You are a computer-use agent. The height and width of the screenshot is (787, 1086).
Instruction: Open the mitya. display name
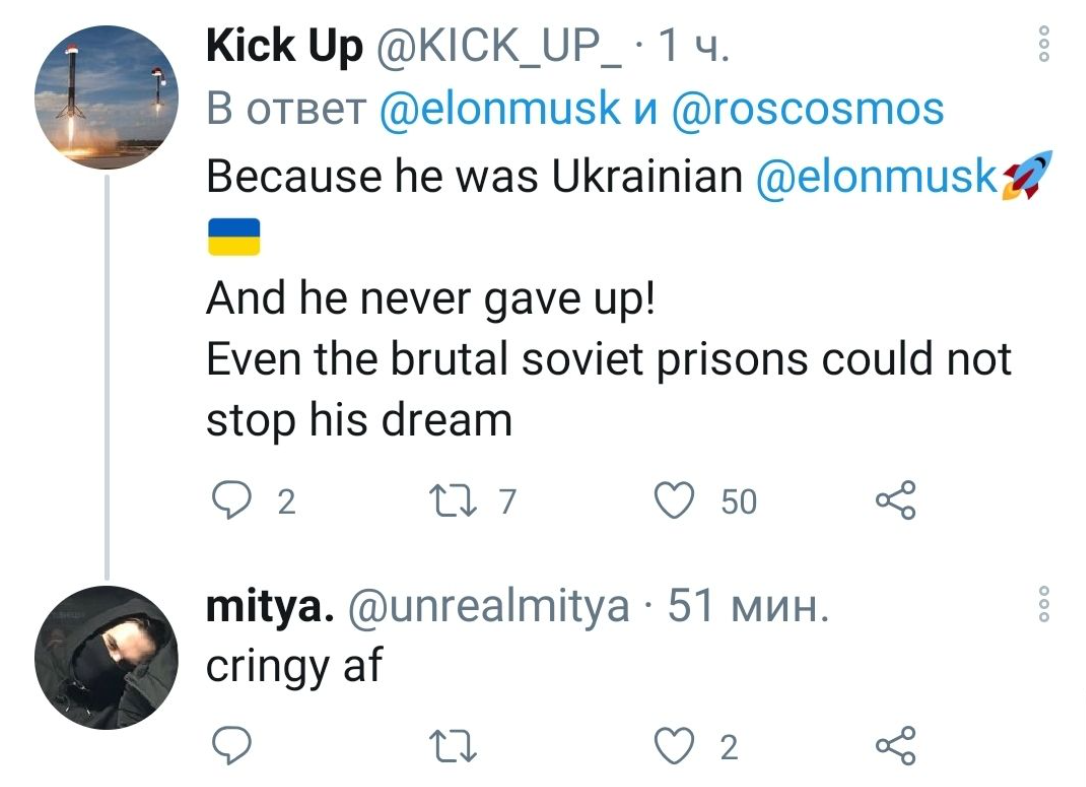[x=270, y=607]
